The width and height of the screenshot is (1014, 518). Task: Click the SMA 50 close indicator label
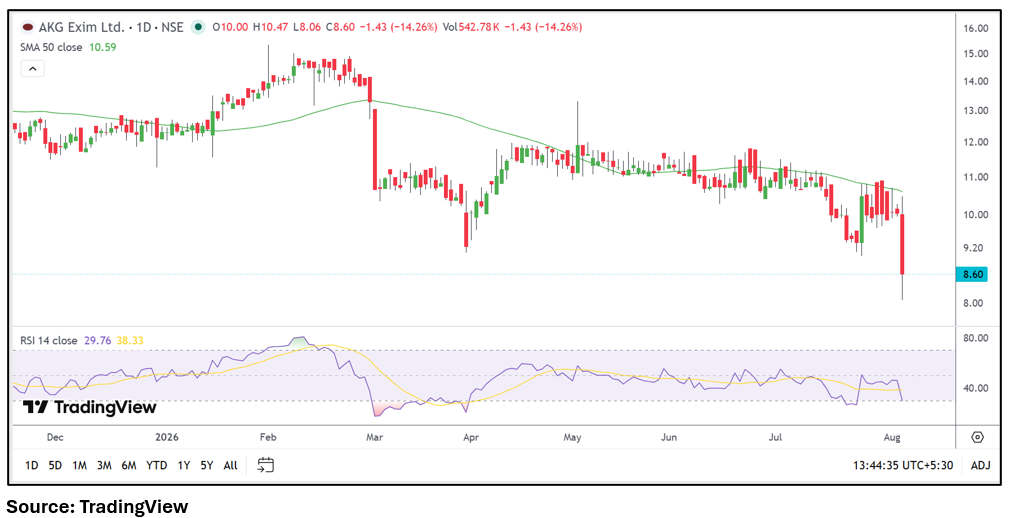pyautogui.click(x=51, y=47)
